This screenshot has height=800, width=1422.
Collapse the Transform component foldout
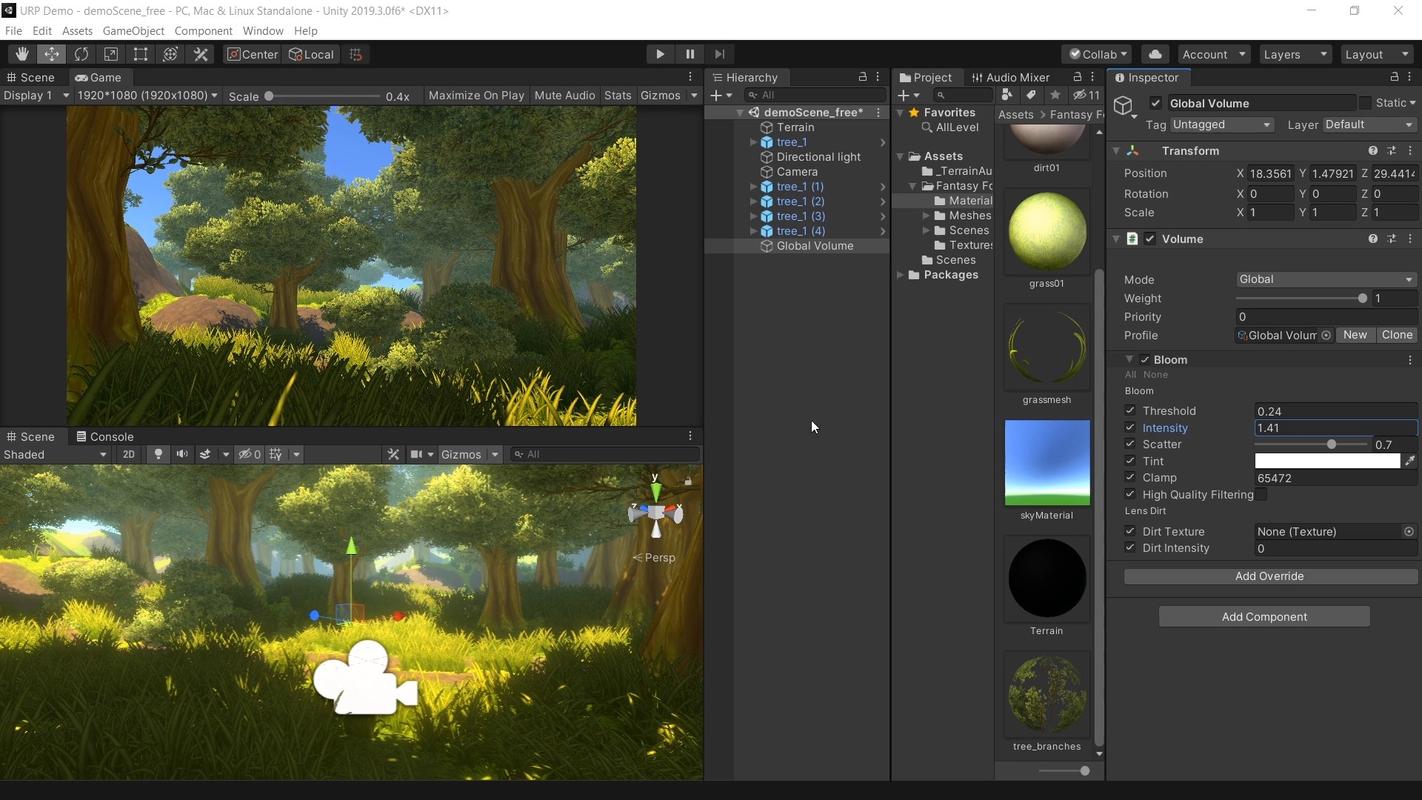click(1116, 151)
